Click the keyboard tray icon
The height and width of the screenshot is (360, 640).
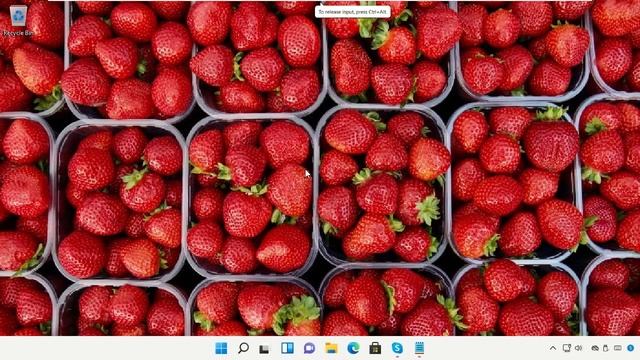(x=618, y=348)
